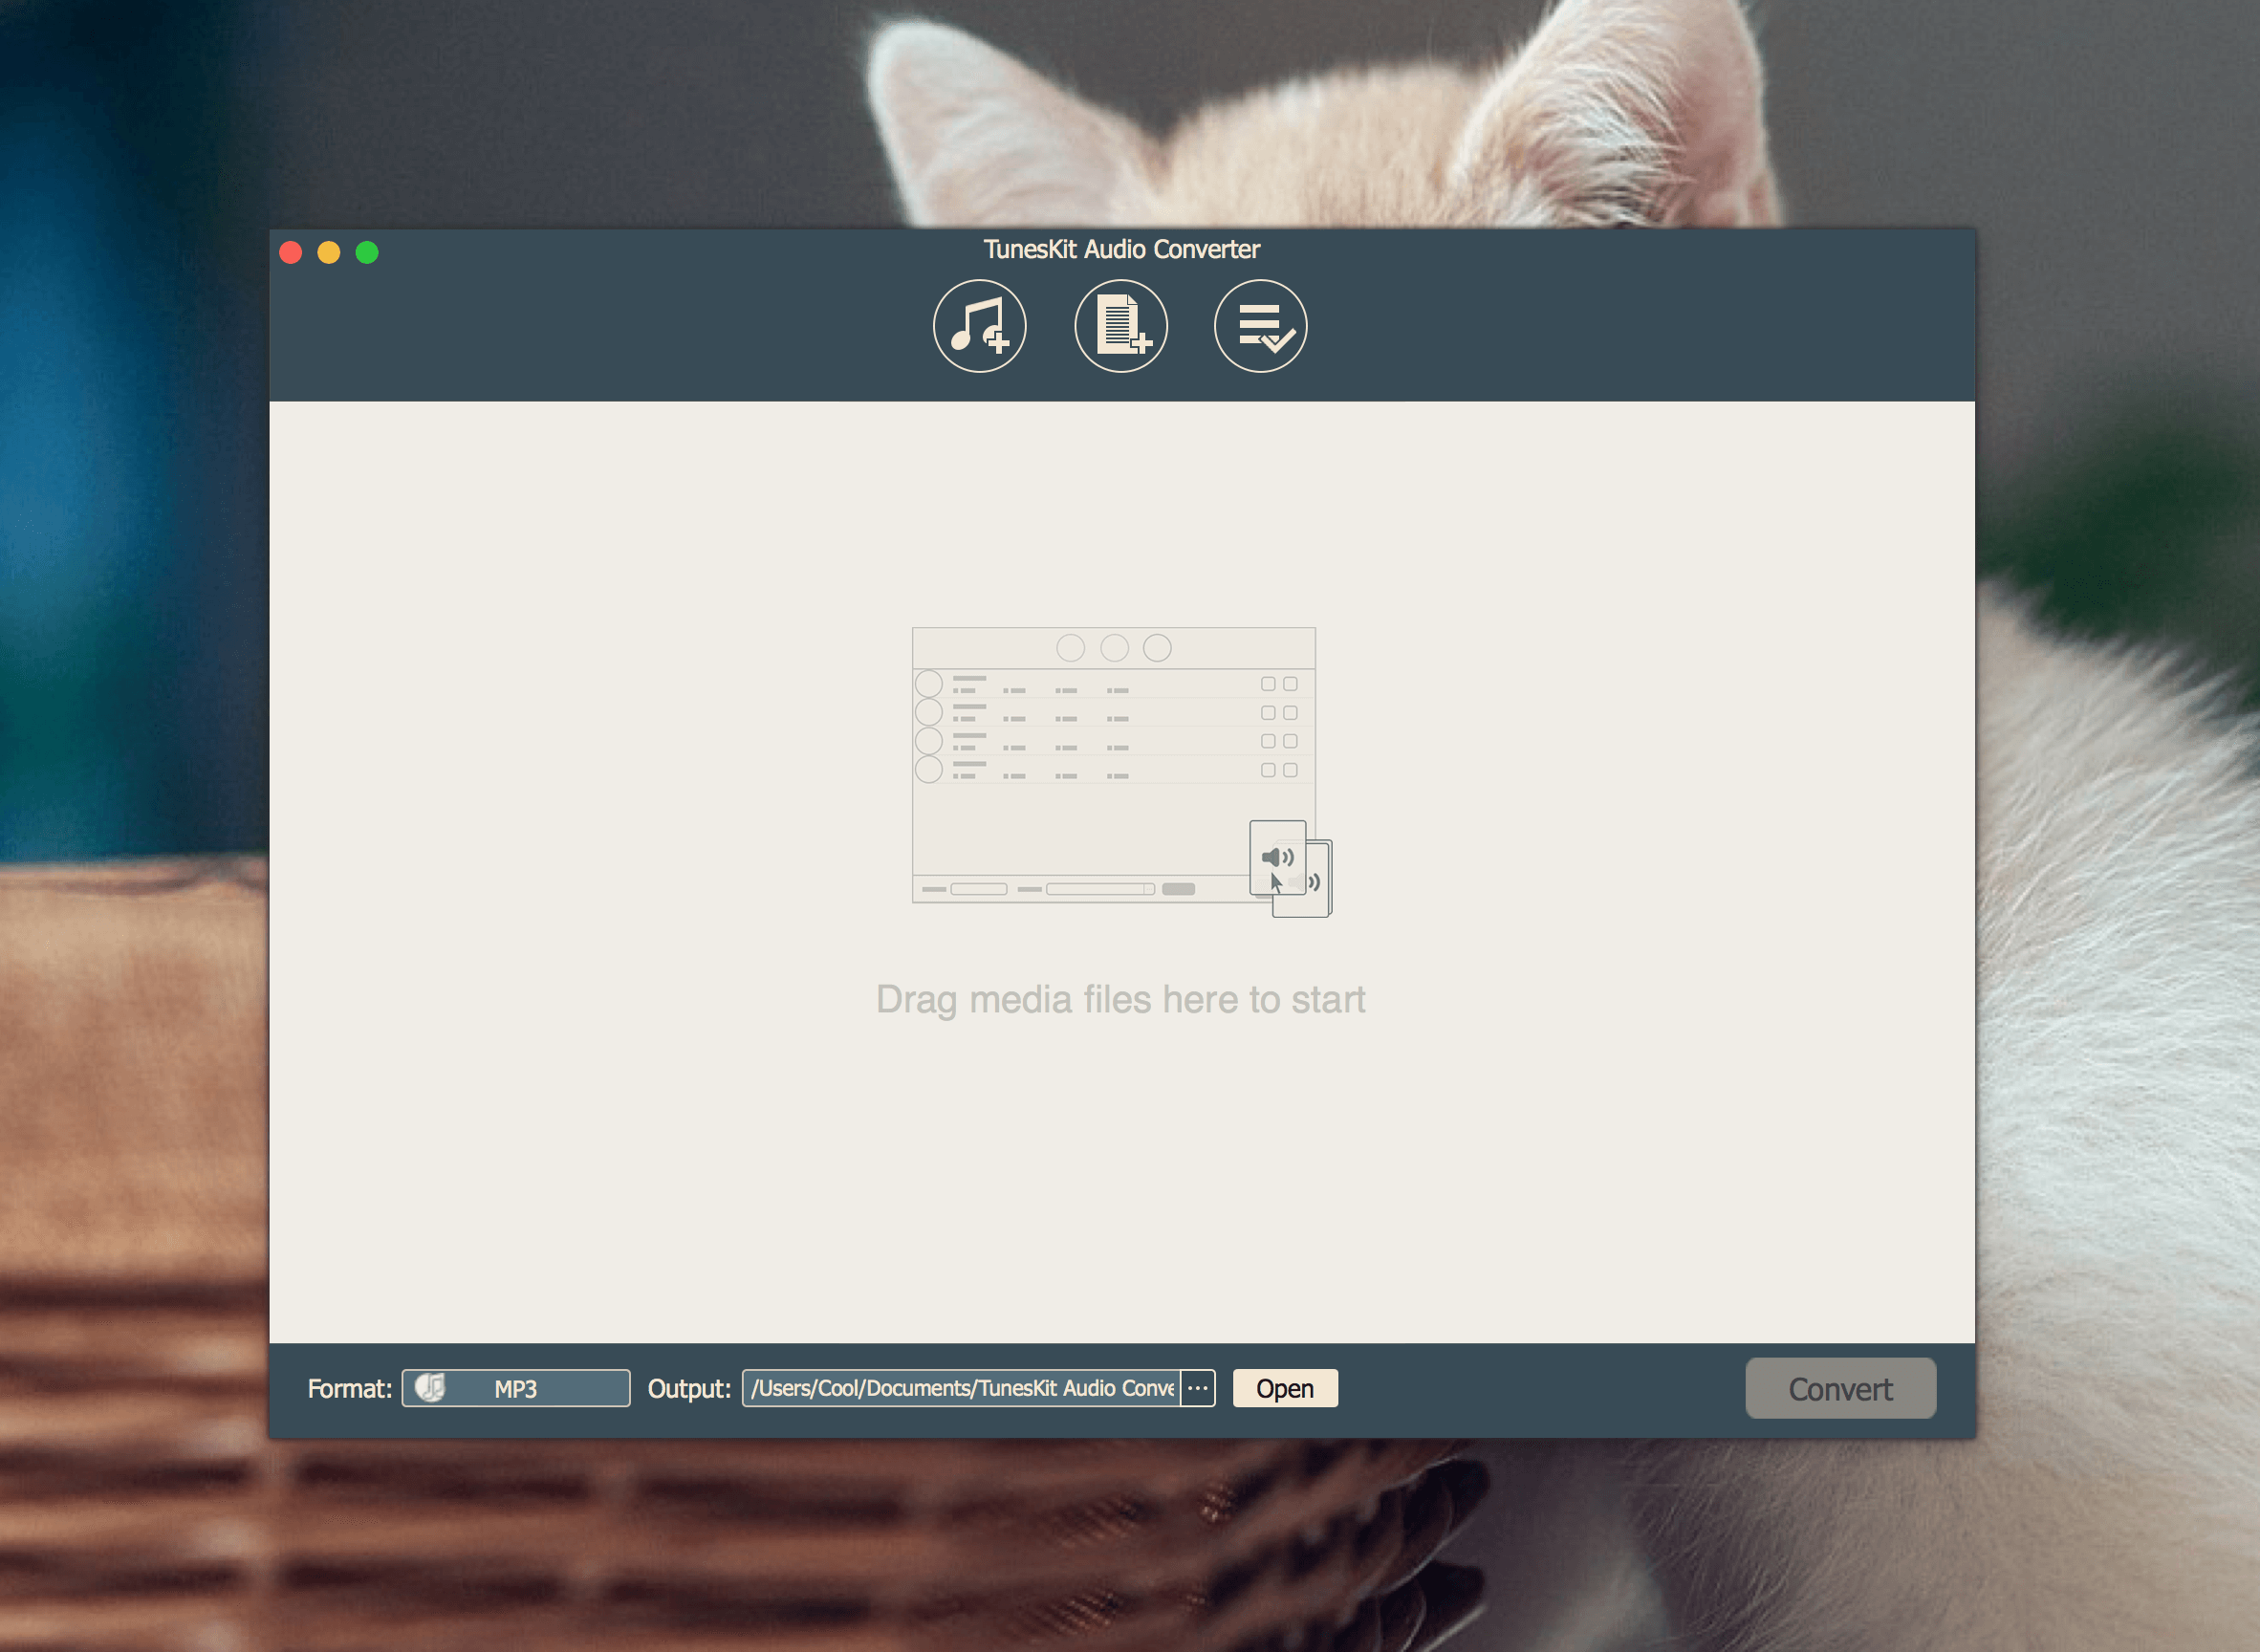Click the Open output folder button
This screenshot has width=2260, height=1652.
pyautogui.click(x=1285, y=1388)
